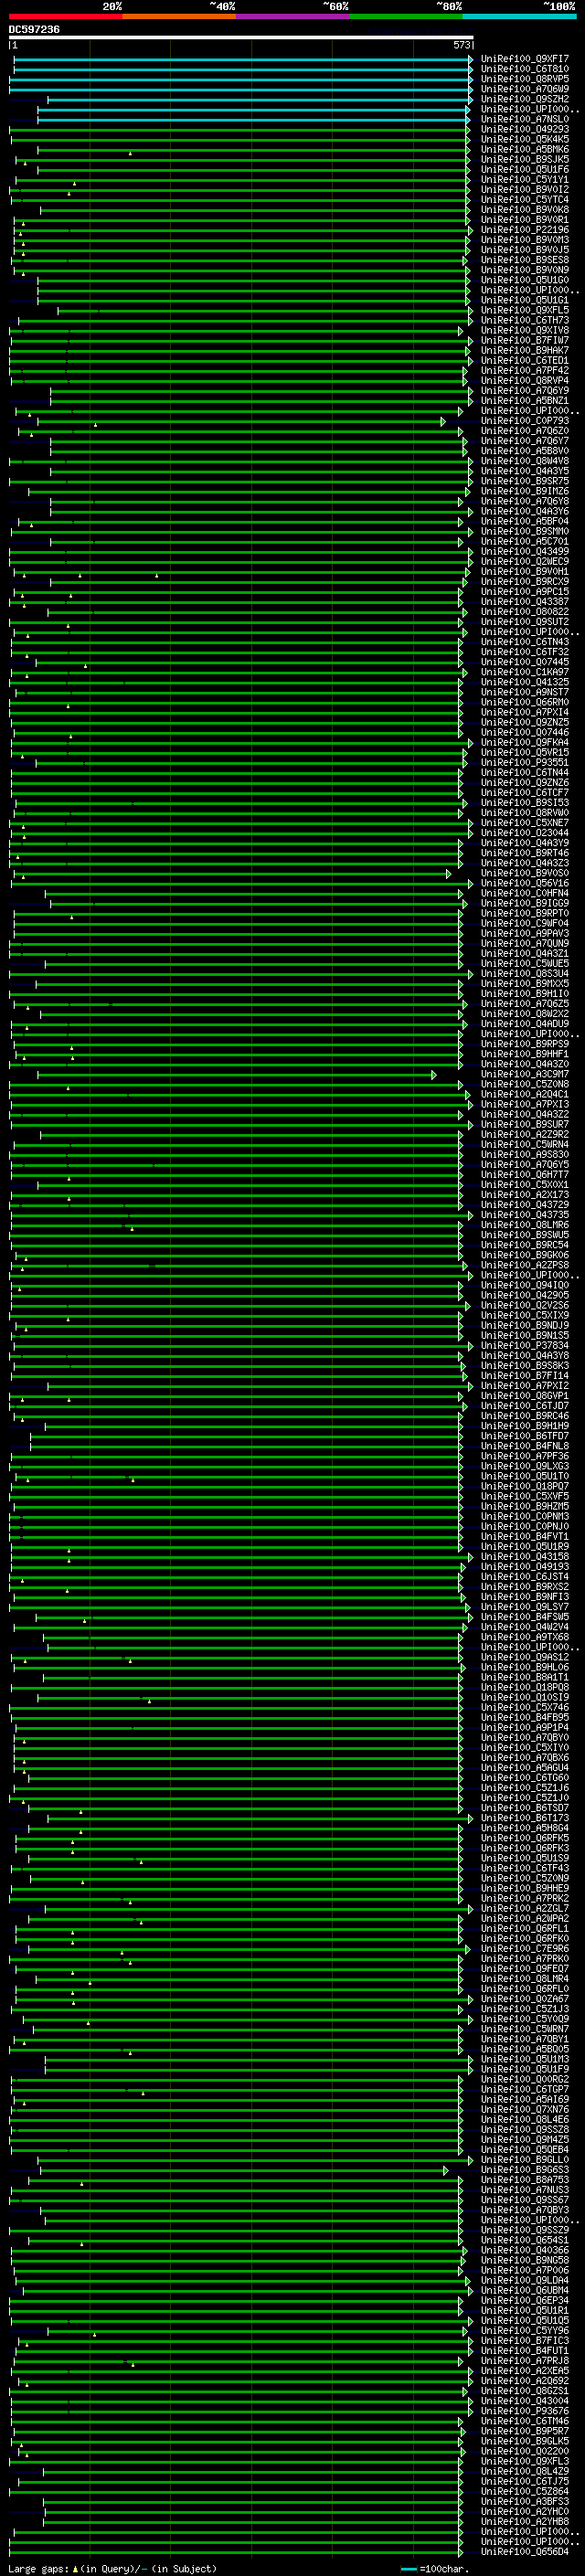
Task: Select the UniRef100_A9PC15 label
Action: tap(525, 591)
